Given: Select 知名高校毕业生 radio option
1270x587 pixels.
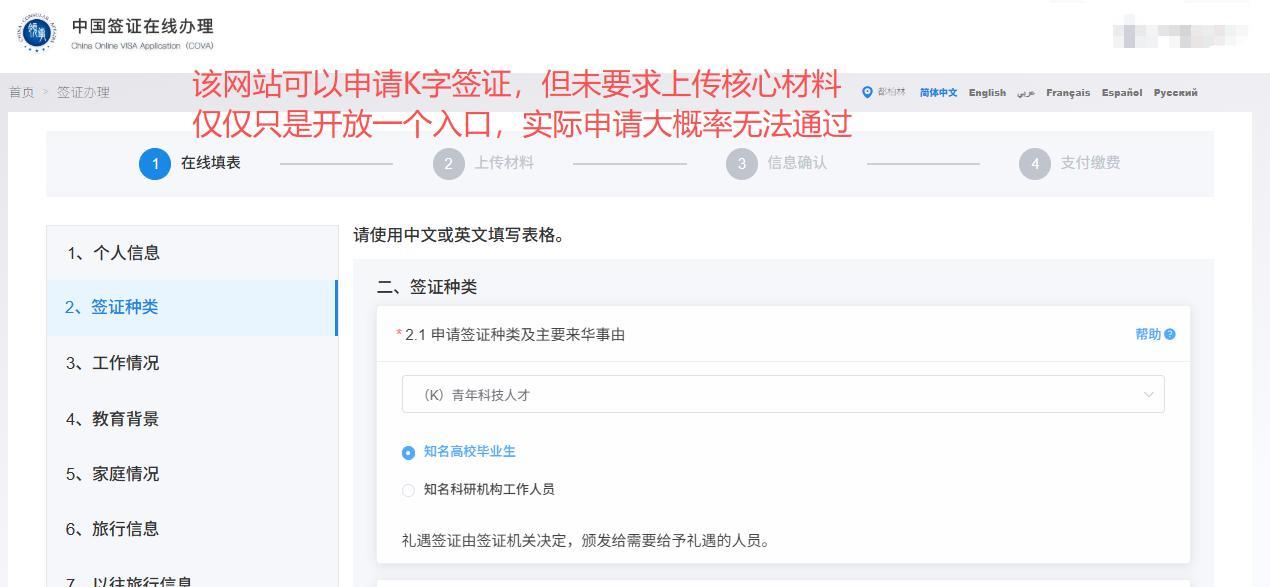Looking at the screenshot, I should pos(408,453).
